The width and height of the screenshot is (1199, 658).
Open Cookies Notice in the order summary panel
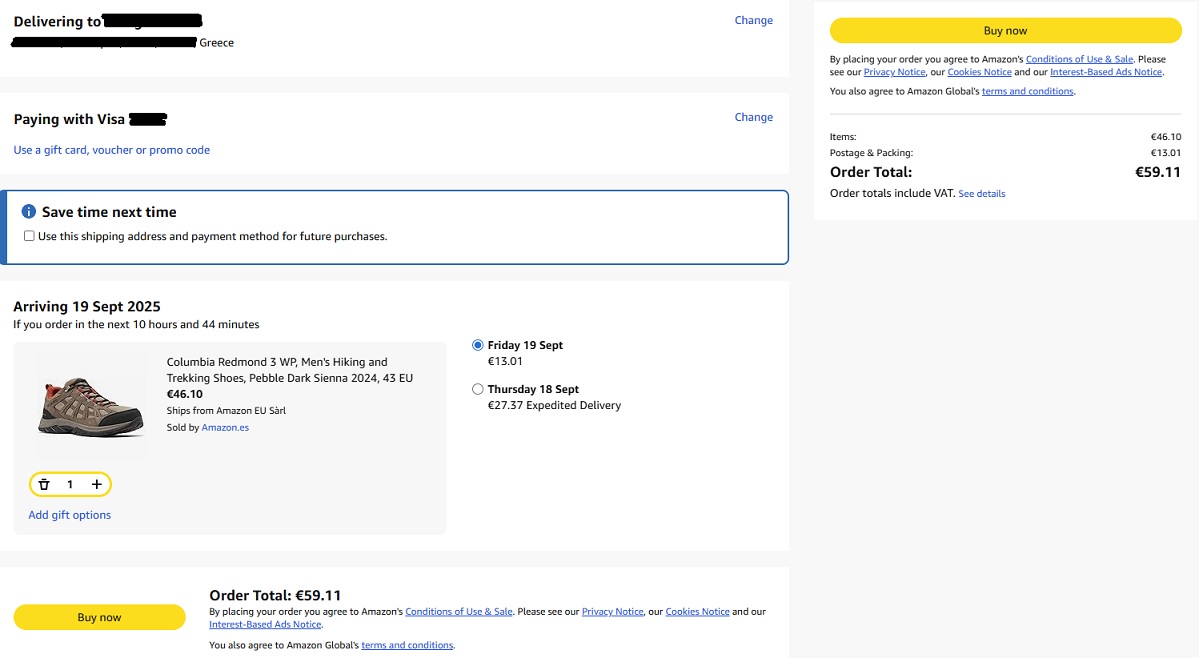click(x=980, y=73)
